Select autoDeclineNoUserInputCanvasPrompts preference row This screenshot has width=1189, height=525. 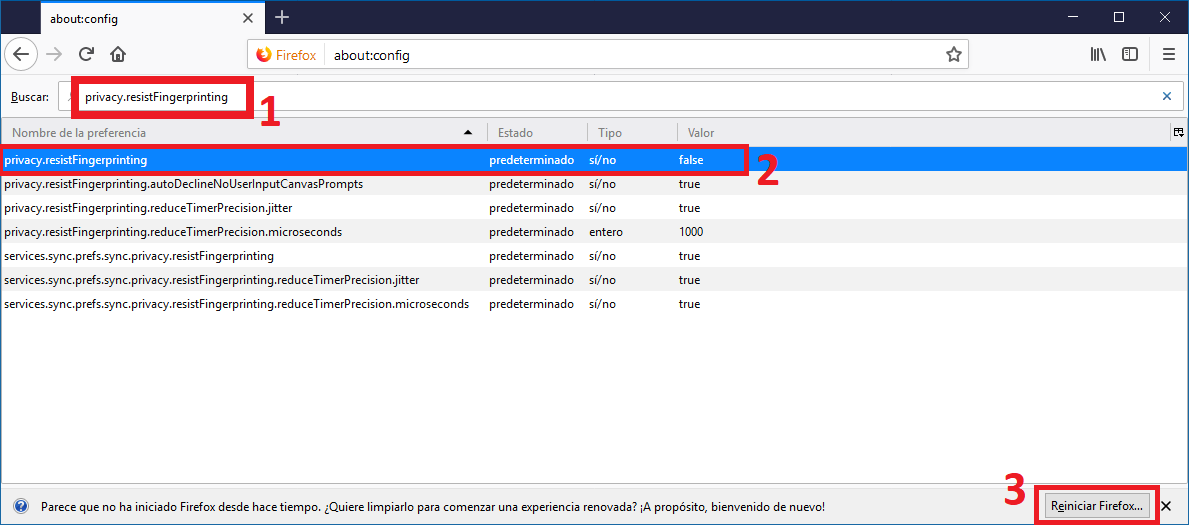point(594,184)
